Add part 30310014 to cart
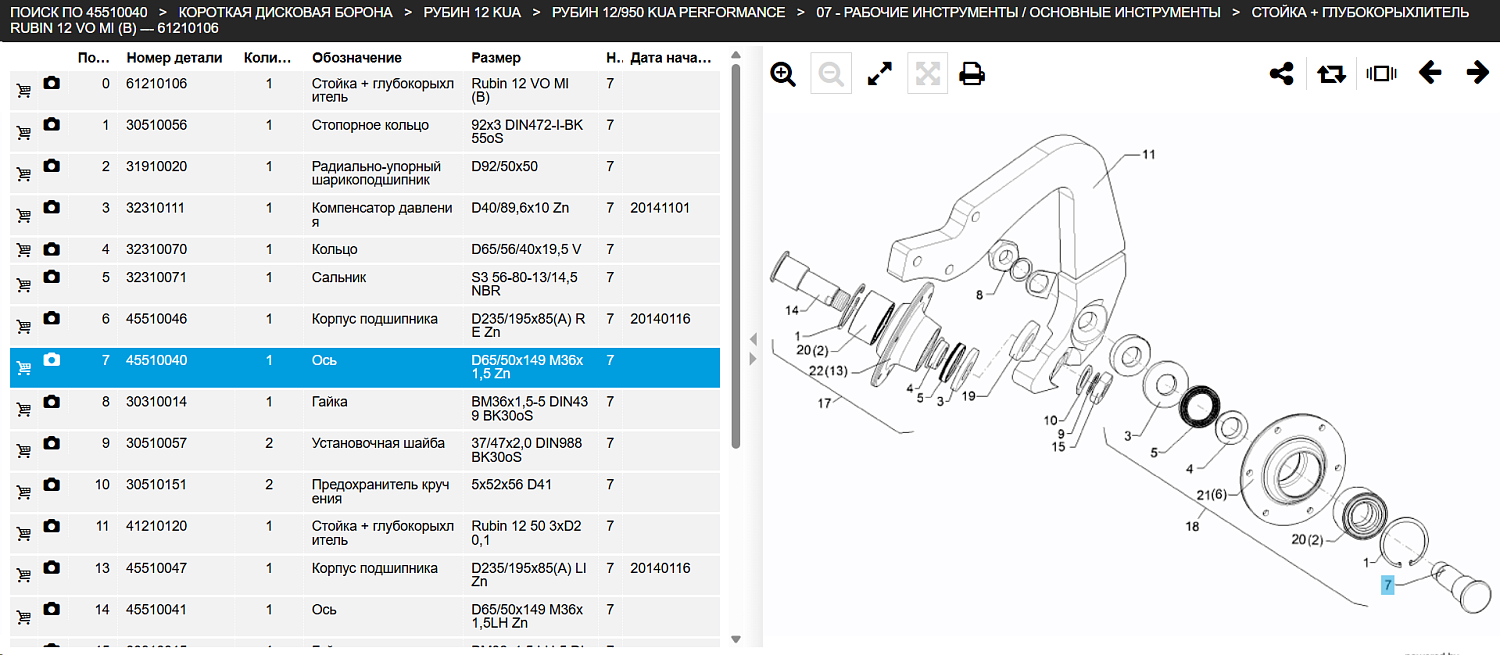1500x655 pixels. [x=23, y=409]
